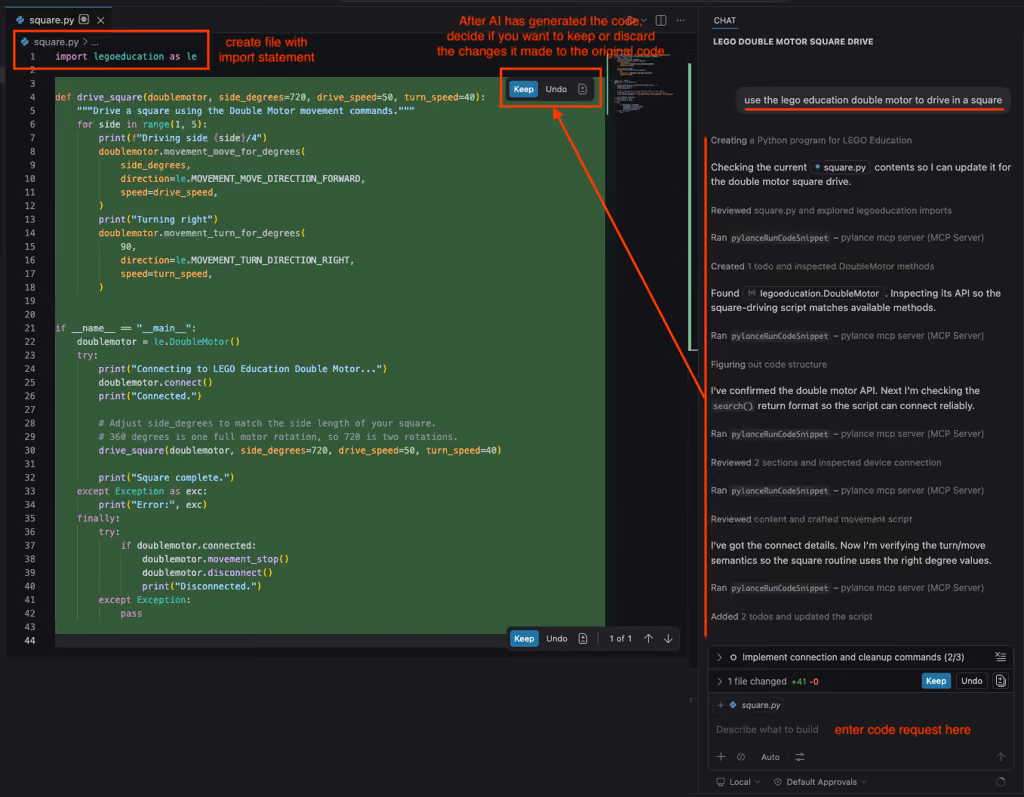
Task: Open the Auto model picker
Action: (x=770, y=757)
